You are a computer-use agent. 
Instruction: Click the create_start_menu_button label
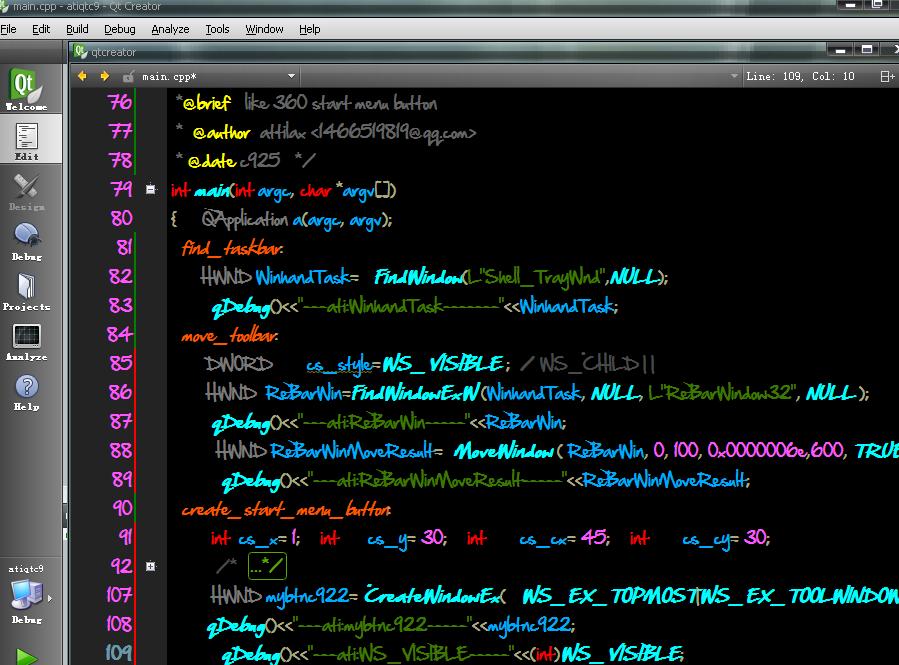[286, 509]
